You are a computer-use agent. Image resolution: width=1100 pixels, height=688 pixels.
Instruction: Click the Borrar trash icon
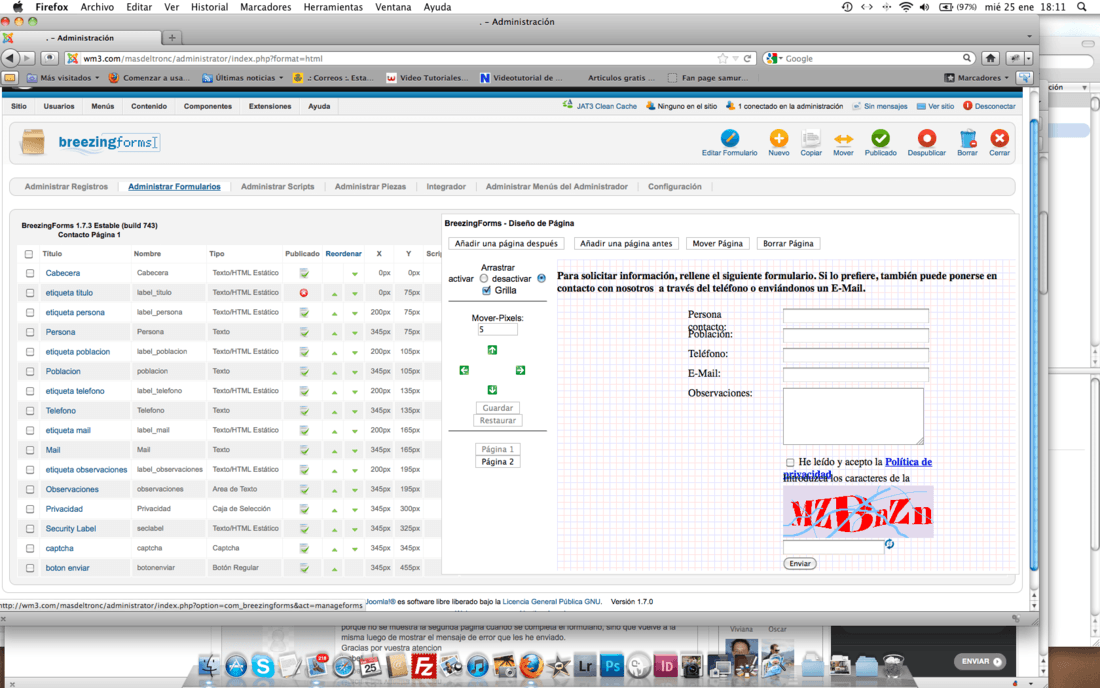967,137
